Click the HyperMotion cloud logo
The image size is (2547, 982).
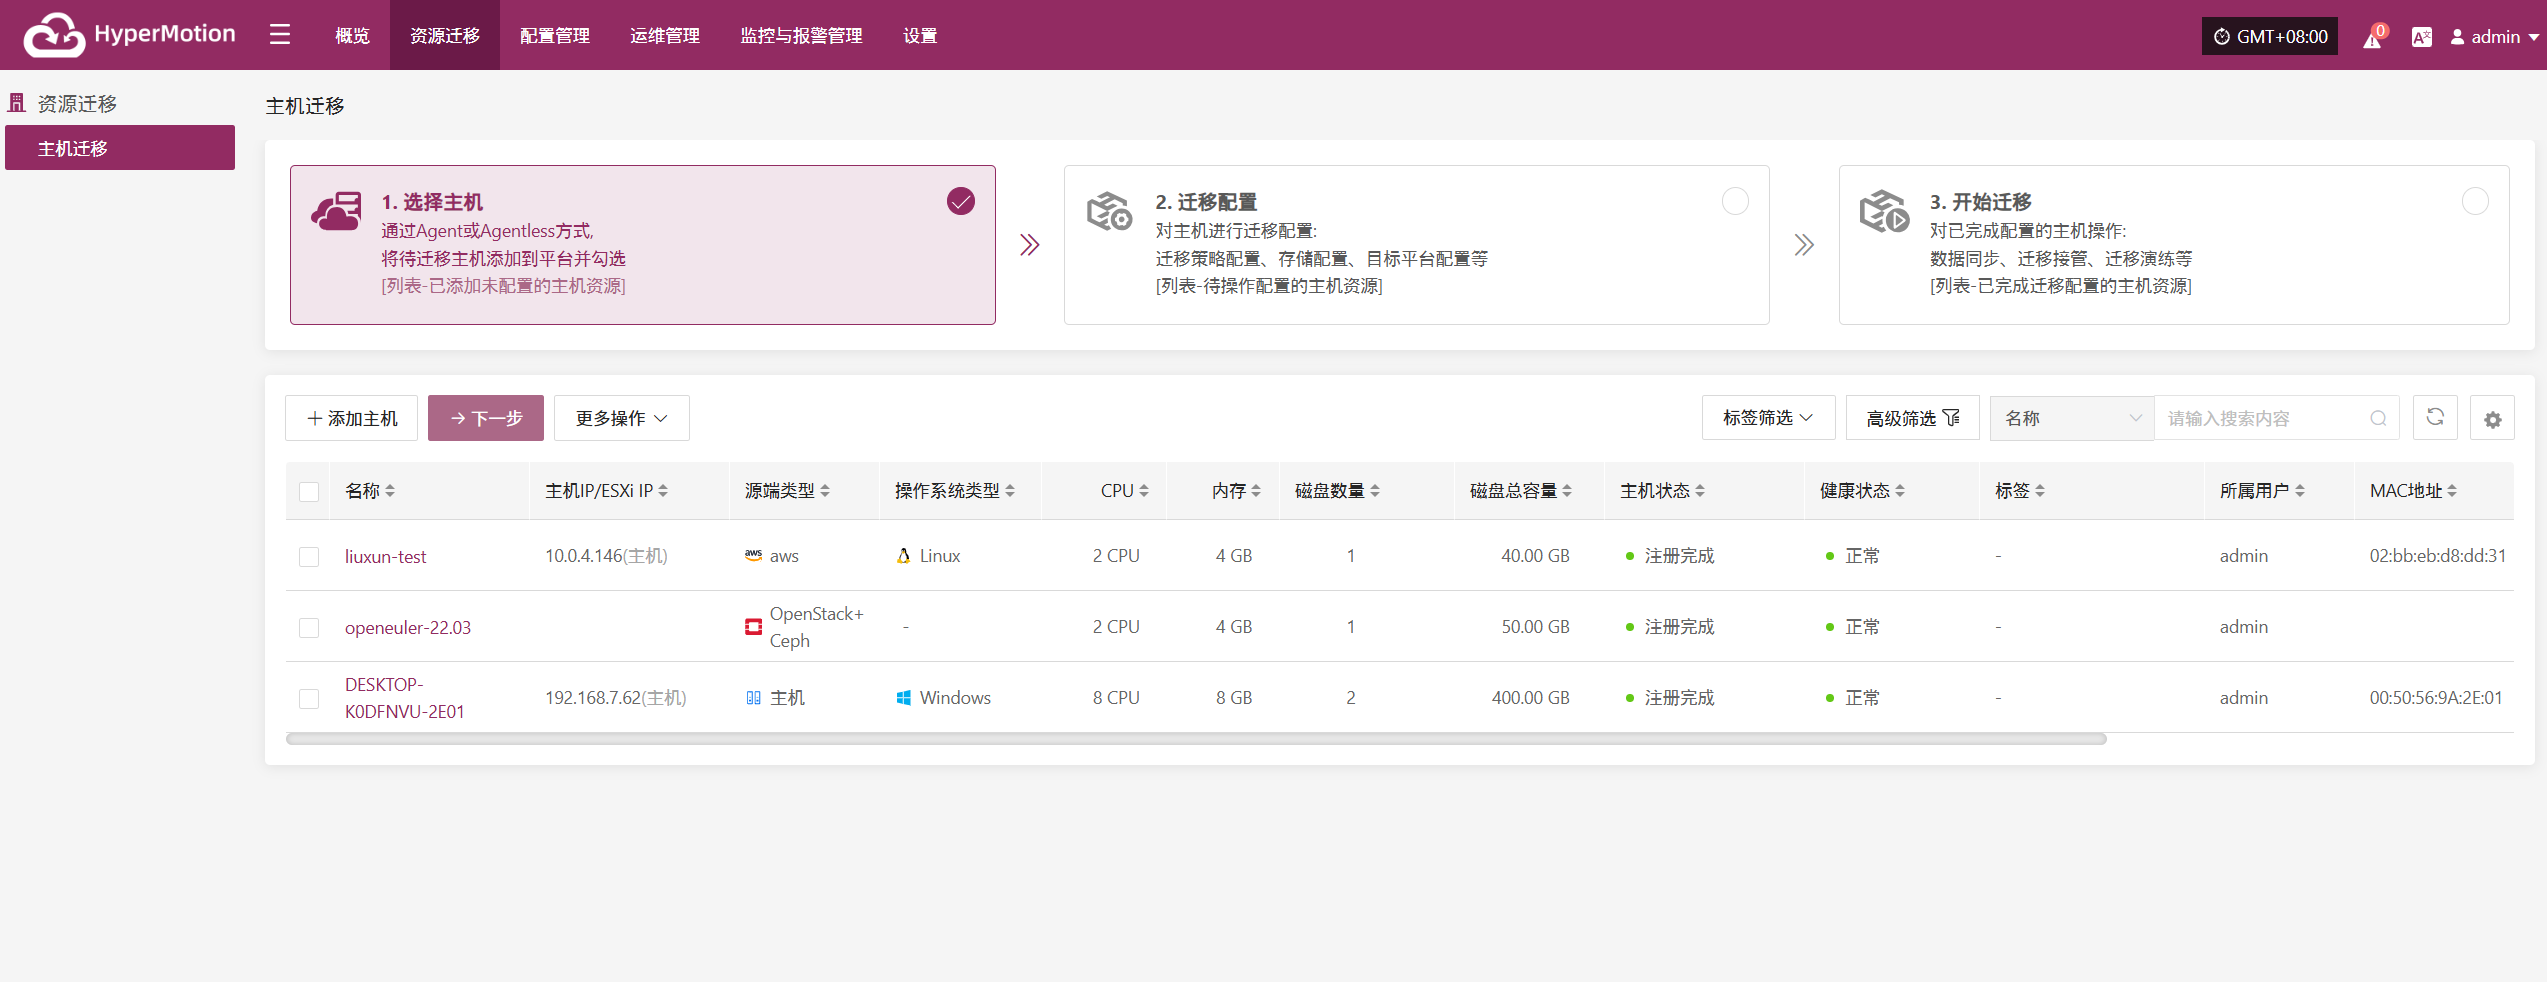pos(54,35)
